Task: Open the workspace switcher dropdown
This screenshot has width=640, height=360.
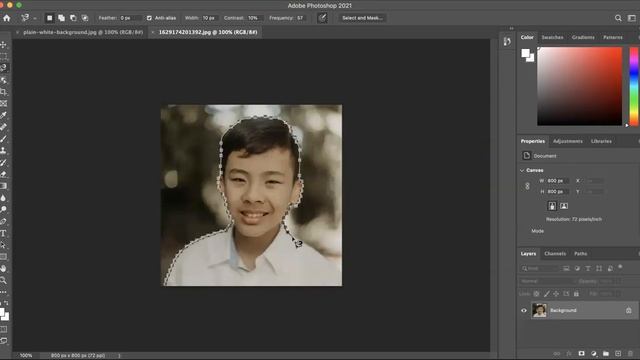Action: [x=631, y=18]
